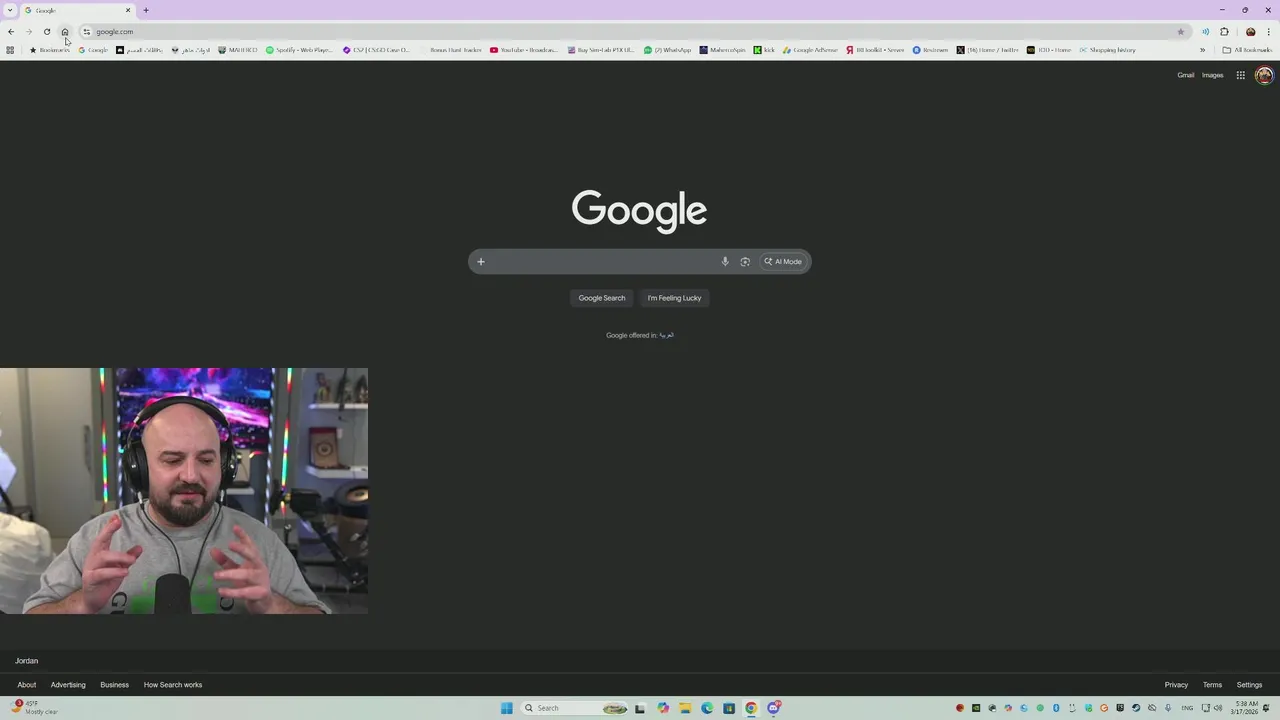Open the Discord-like app with notification badge
This screenshot has height=720, width=1280.
774,708
